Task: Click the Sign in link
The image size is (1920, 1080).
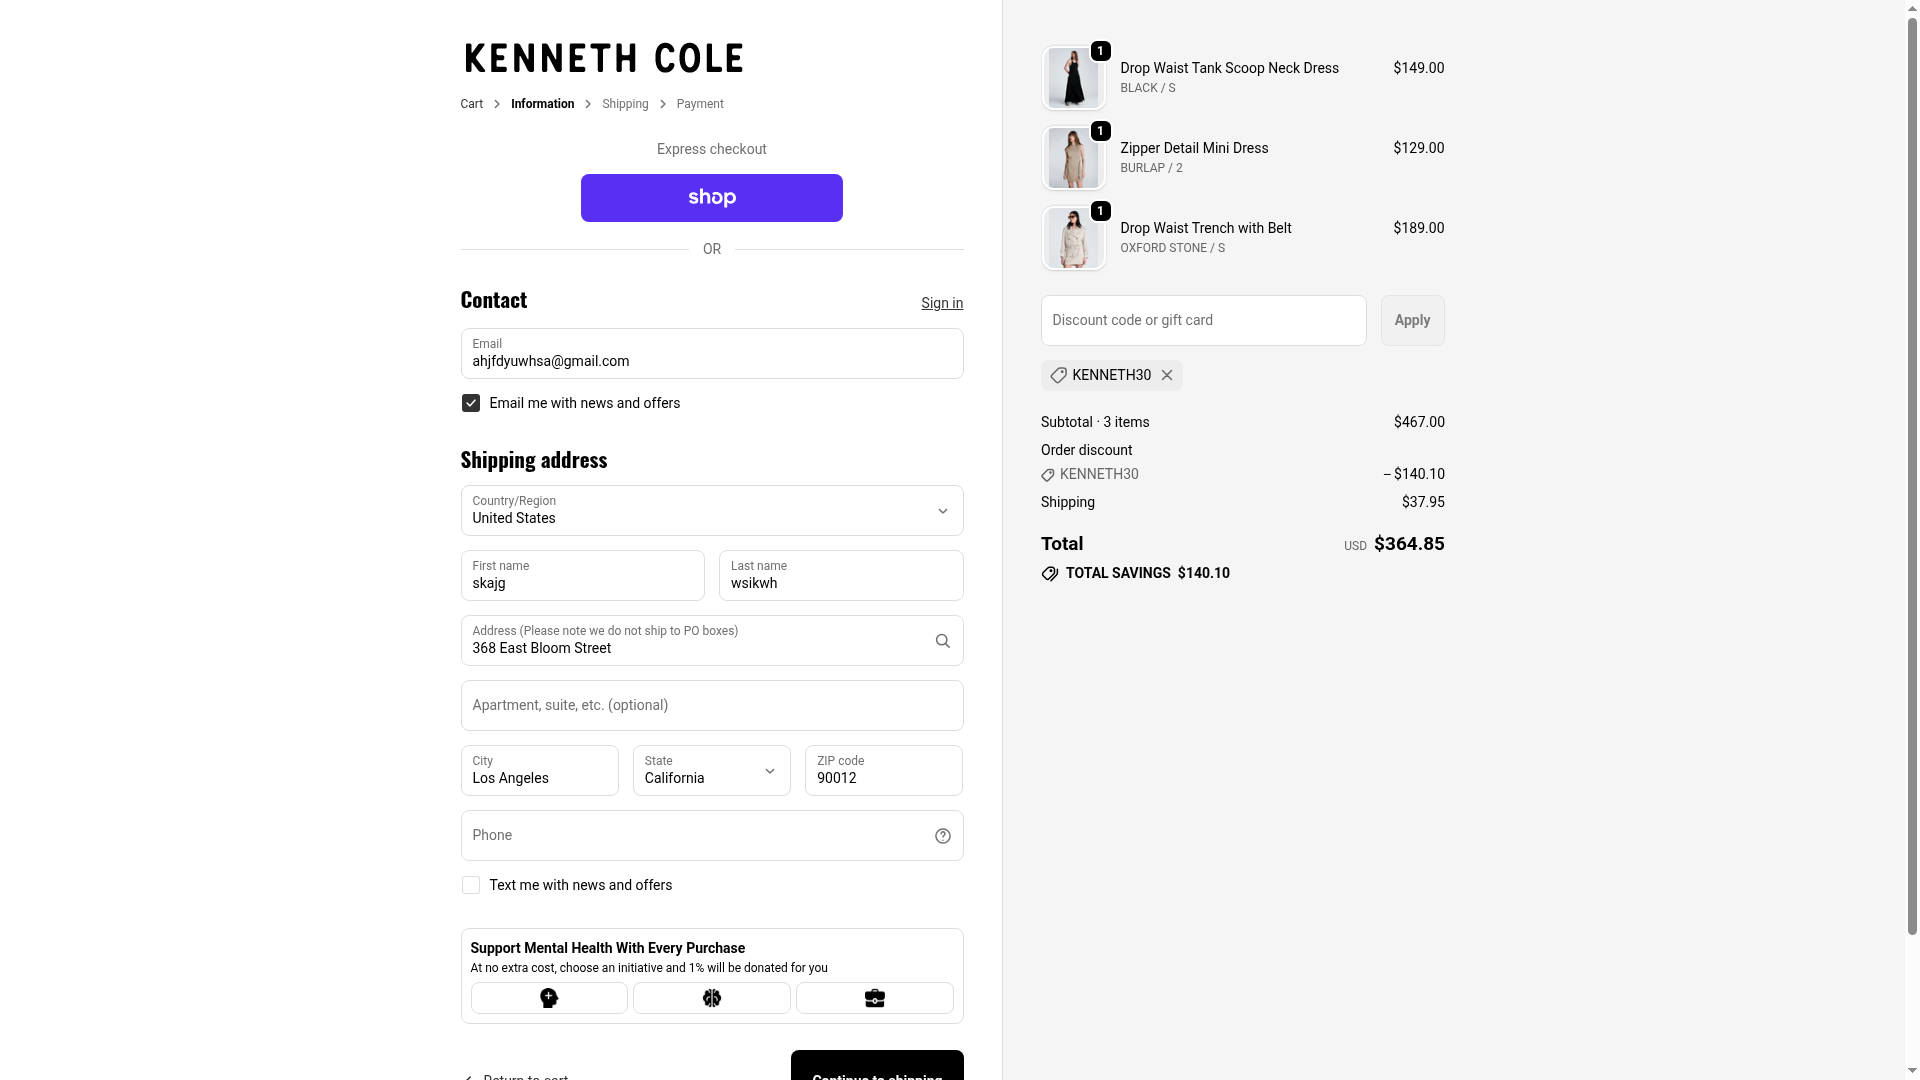Action: [942, 303]
